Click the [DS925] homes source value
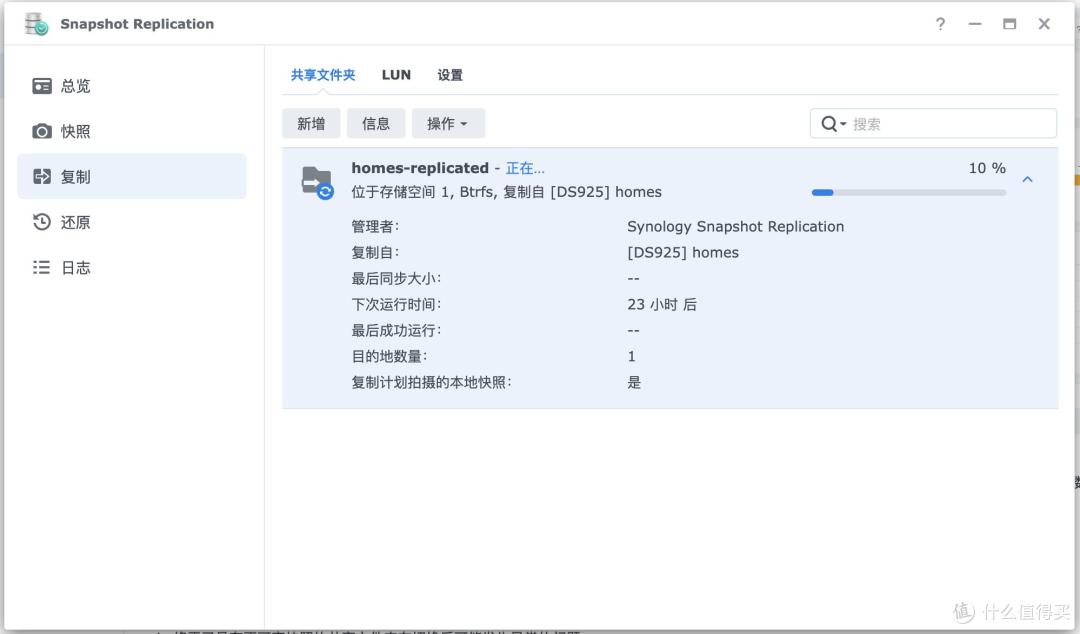 [683, 253]
